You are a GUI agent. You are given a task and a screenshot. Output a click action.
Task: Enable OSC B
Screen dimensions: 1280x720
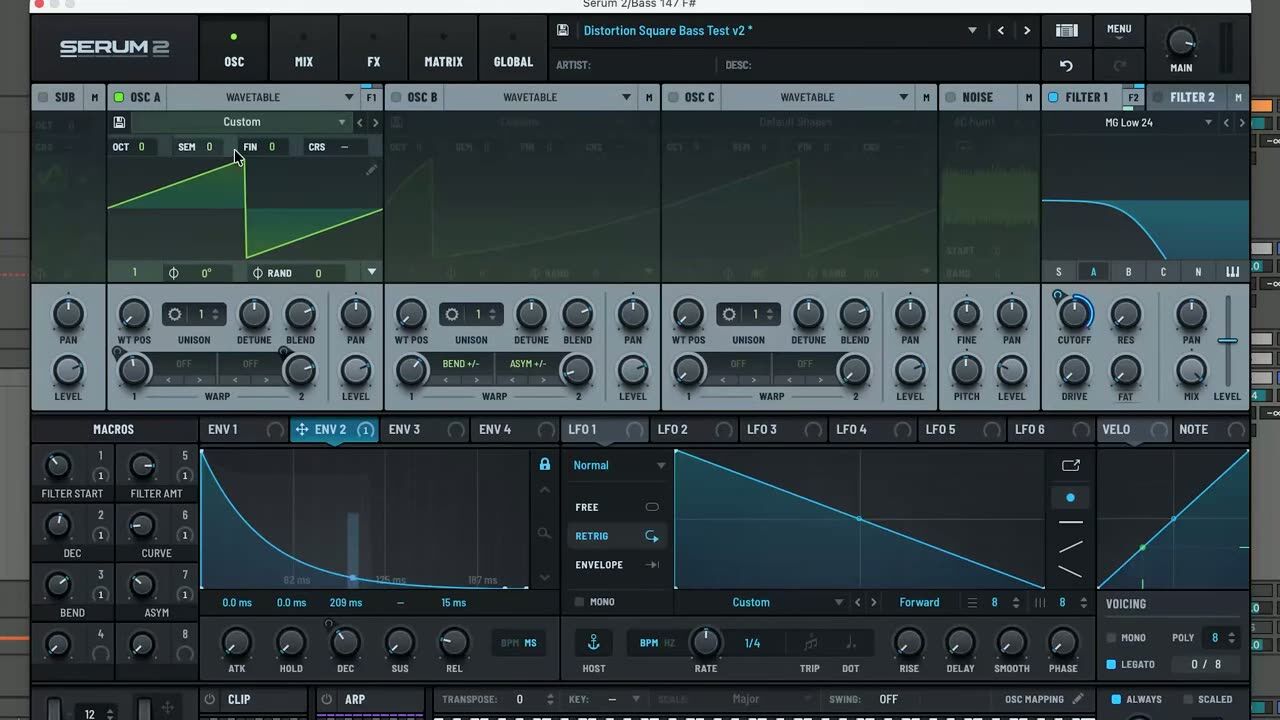tap(396, 97)
